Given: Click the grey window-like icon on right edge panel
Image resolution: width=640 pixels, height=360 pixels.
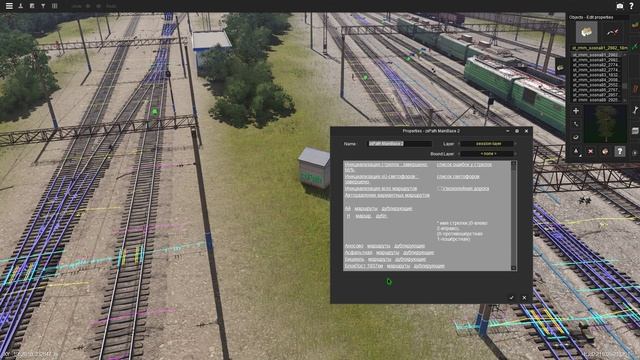Looking at the screenshot, I should point(636,131).
